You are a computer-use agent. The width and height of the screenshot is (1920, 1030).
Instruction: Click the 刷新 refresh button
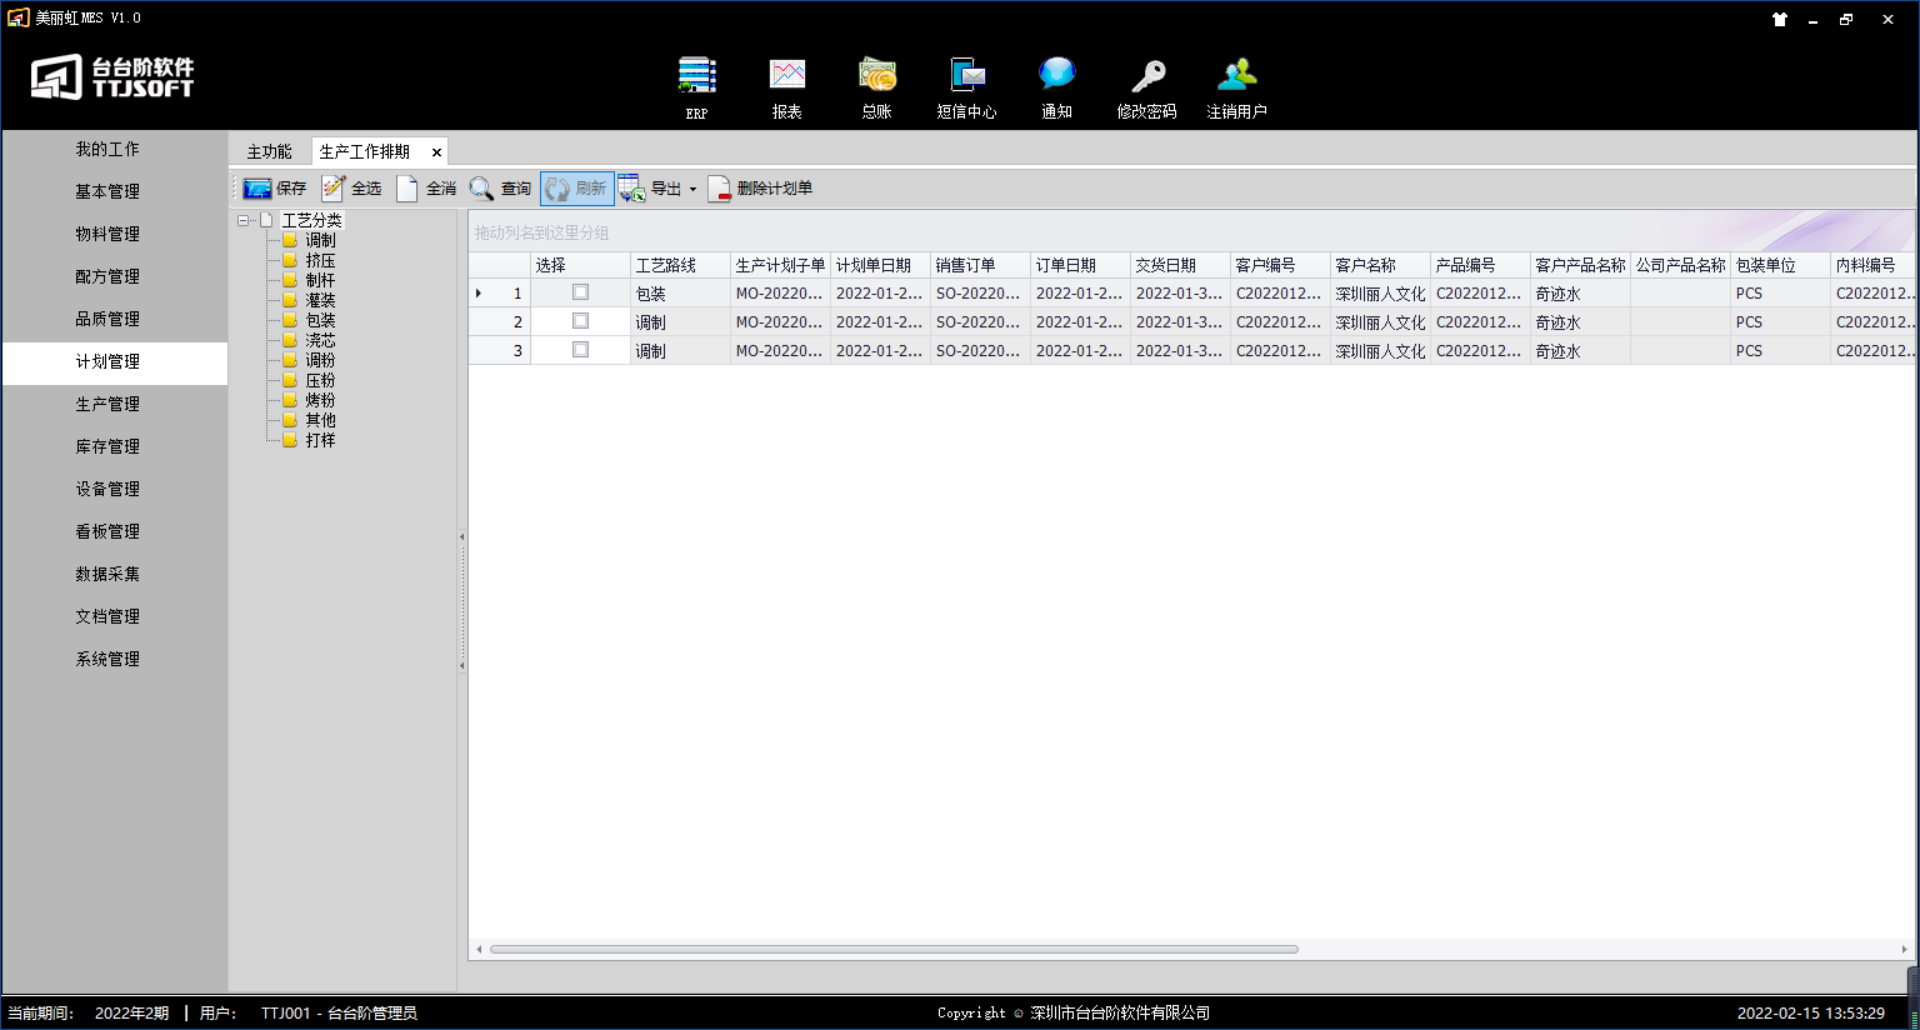click(x=577, y=188)
